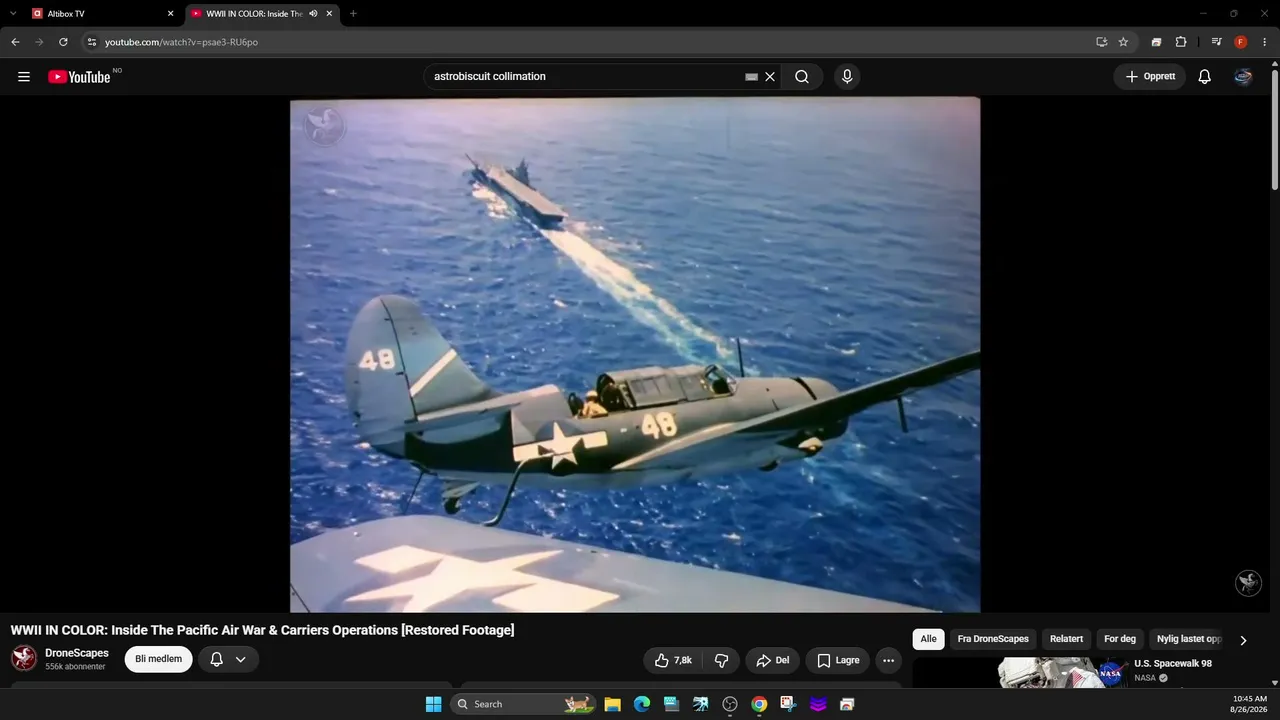Click the 556k abonnenter subscriber count

click(75, 667)
